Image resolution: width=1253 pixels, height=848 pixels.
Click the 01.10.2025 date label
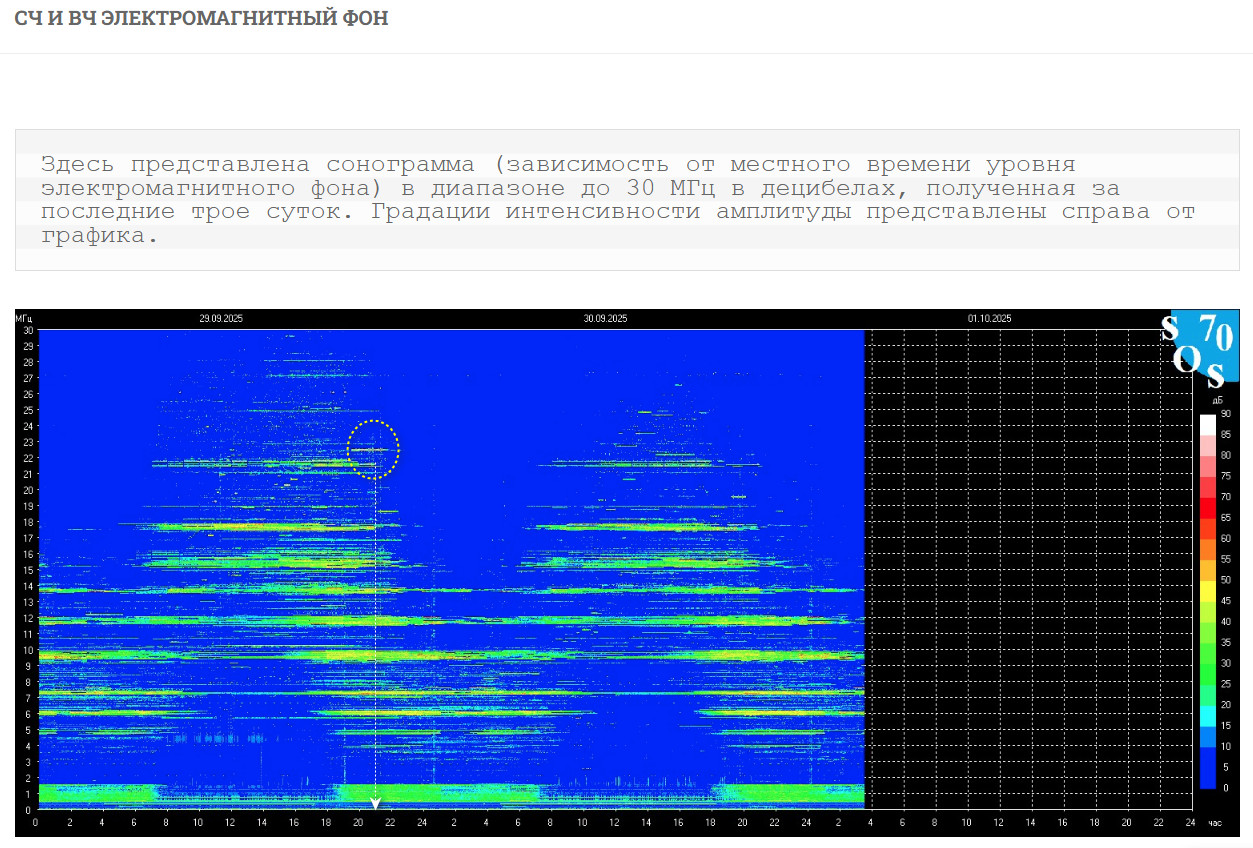pyautogui.click(x=989, y=319)
